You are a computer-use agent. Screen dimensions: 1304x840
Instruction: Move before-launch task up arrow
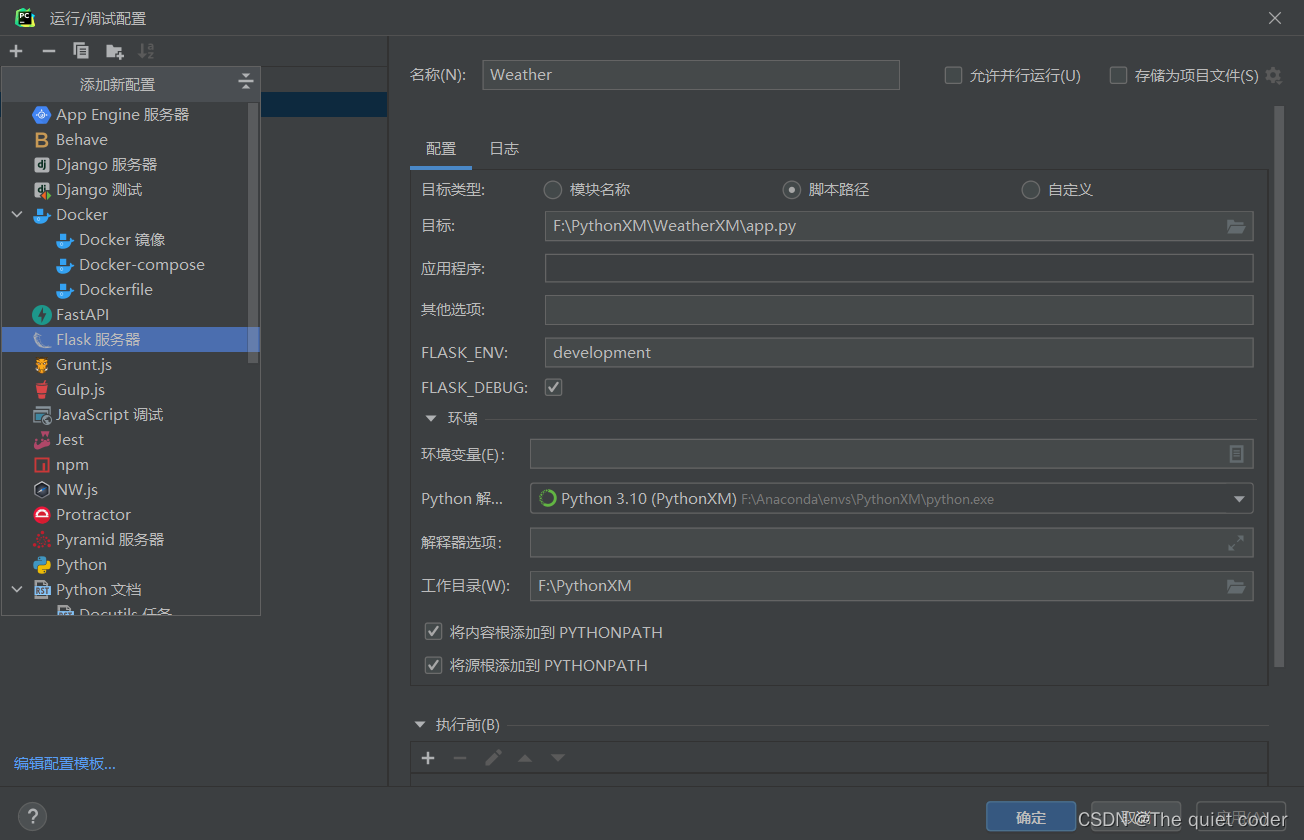click(525, 758)
